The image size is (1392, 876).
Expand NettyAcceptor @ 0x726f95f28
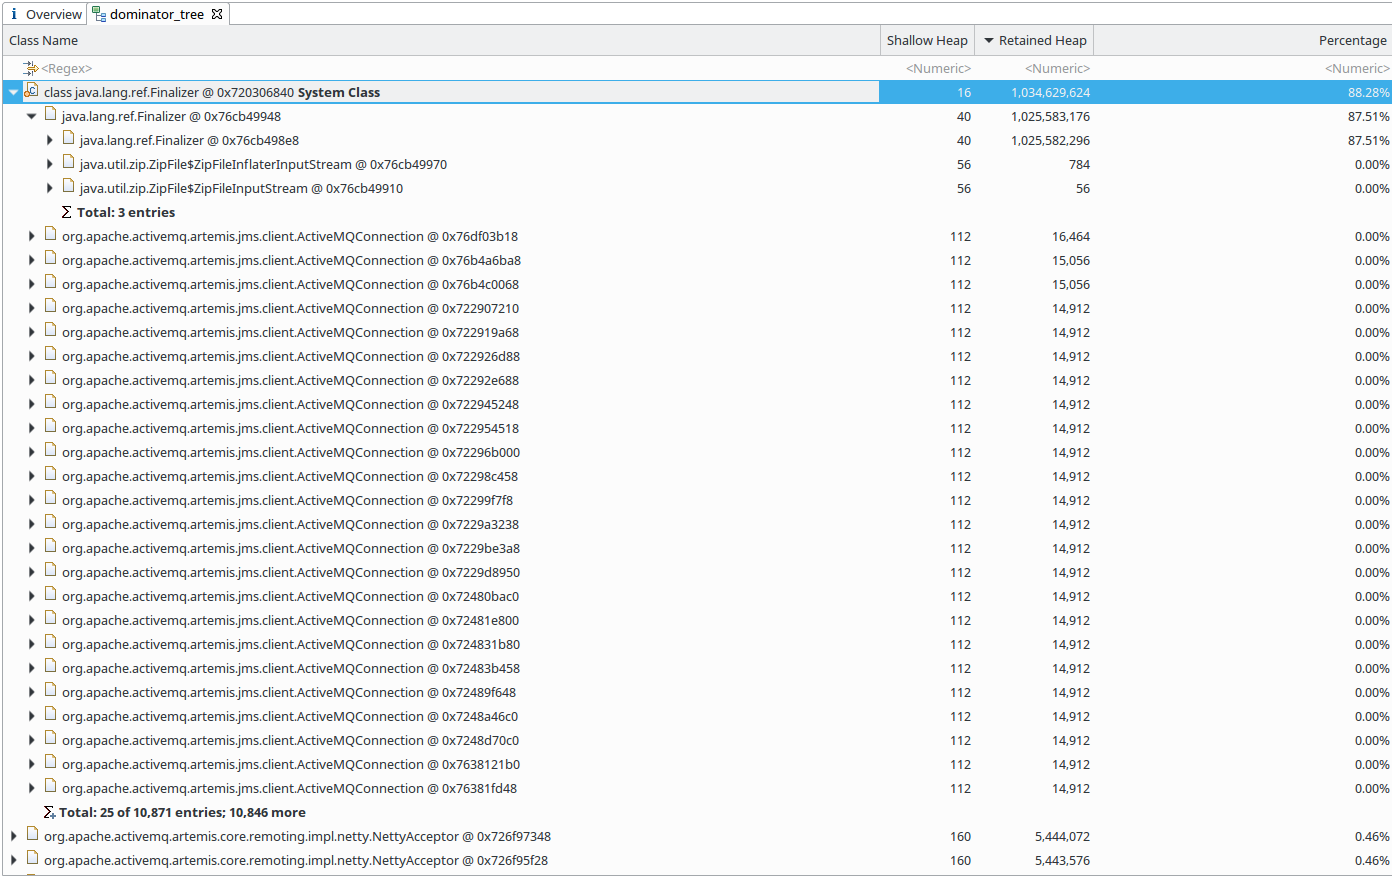13,860
